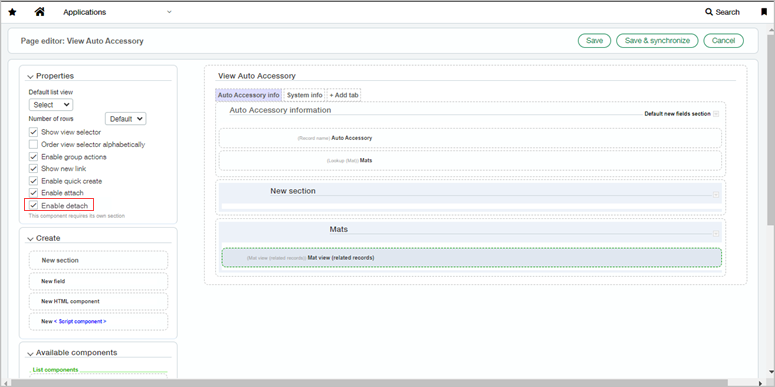Switch to Auto Accessory info tab
Image resolution: width=775 pixels, height=387 pixels.
pyautogui.click(x=249, y=95)
